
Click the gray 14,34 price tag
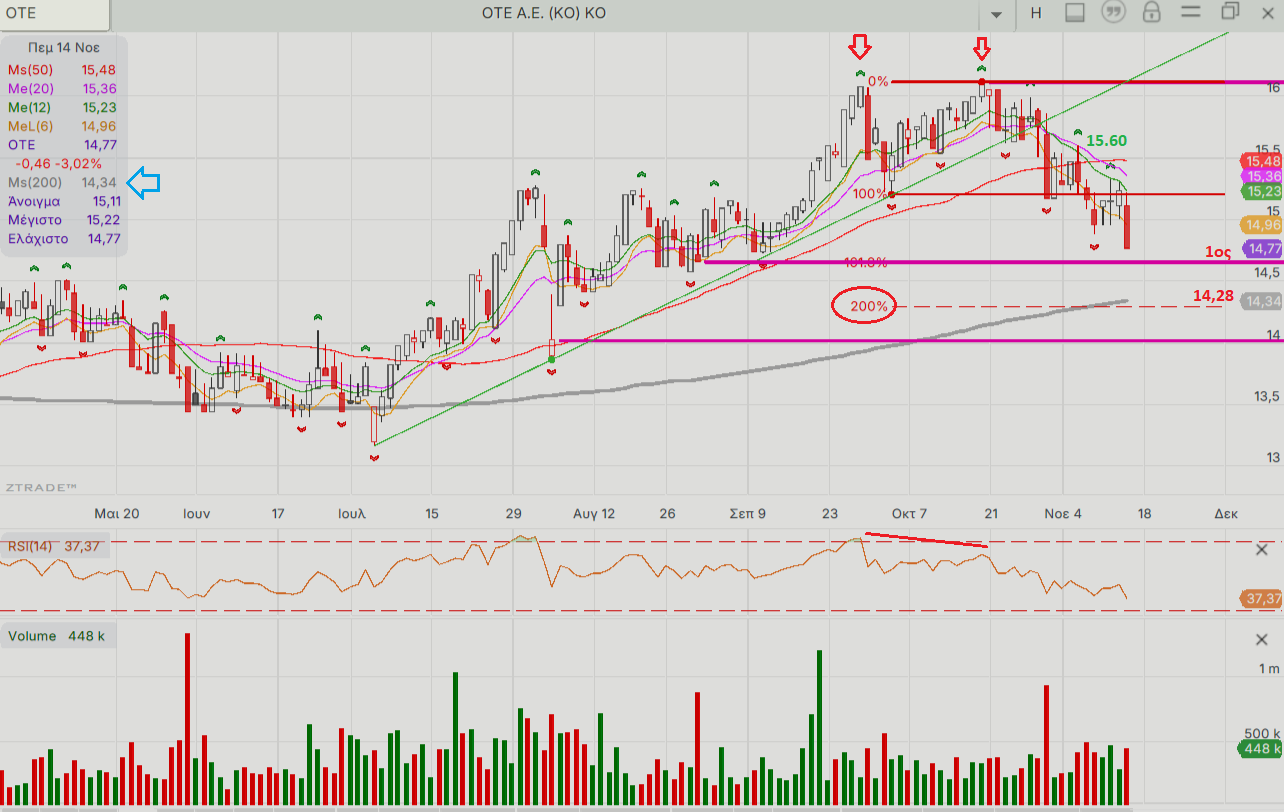1261,301
